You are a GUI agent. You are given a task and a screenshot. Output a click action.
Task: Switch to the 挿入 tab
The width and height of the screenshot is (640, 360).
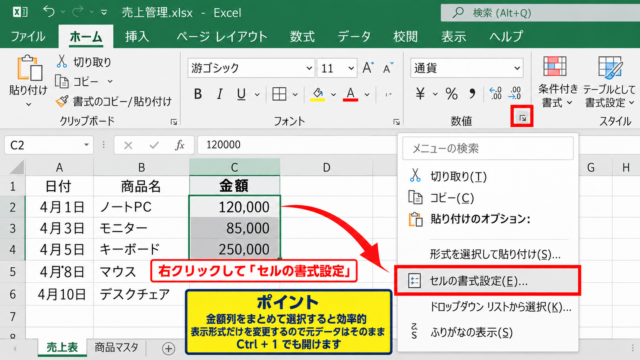[x=137, y=37]
